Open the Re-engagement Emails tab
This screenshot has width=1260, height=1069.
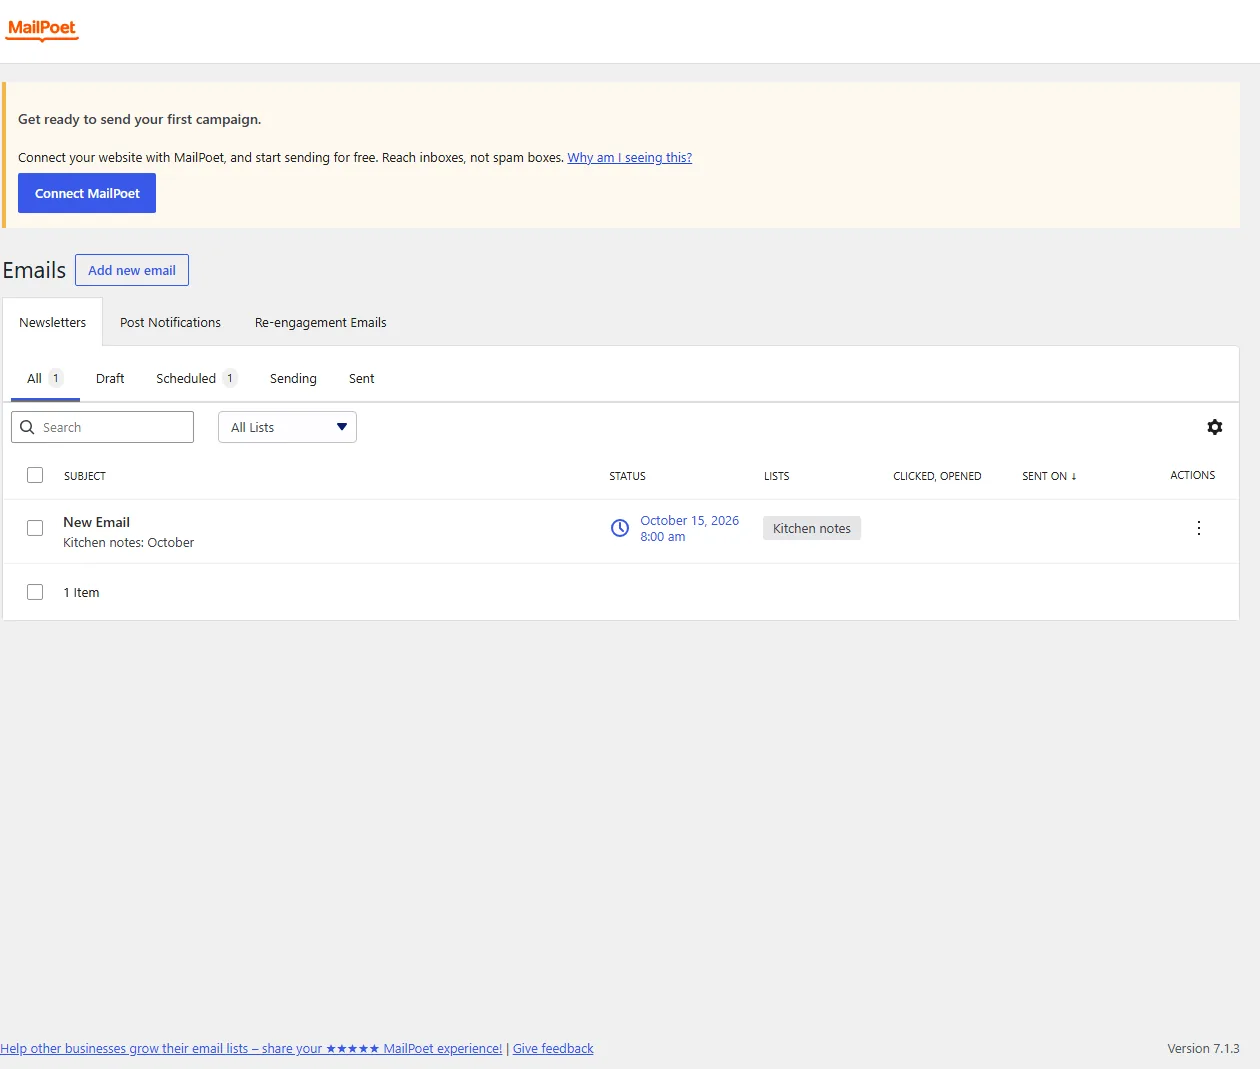320,322
